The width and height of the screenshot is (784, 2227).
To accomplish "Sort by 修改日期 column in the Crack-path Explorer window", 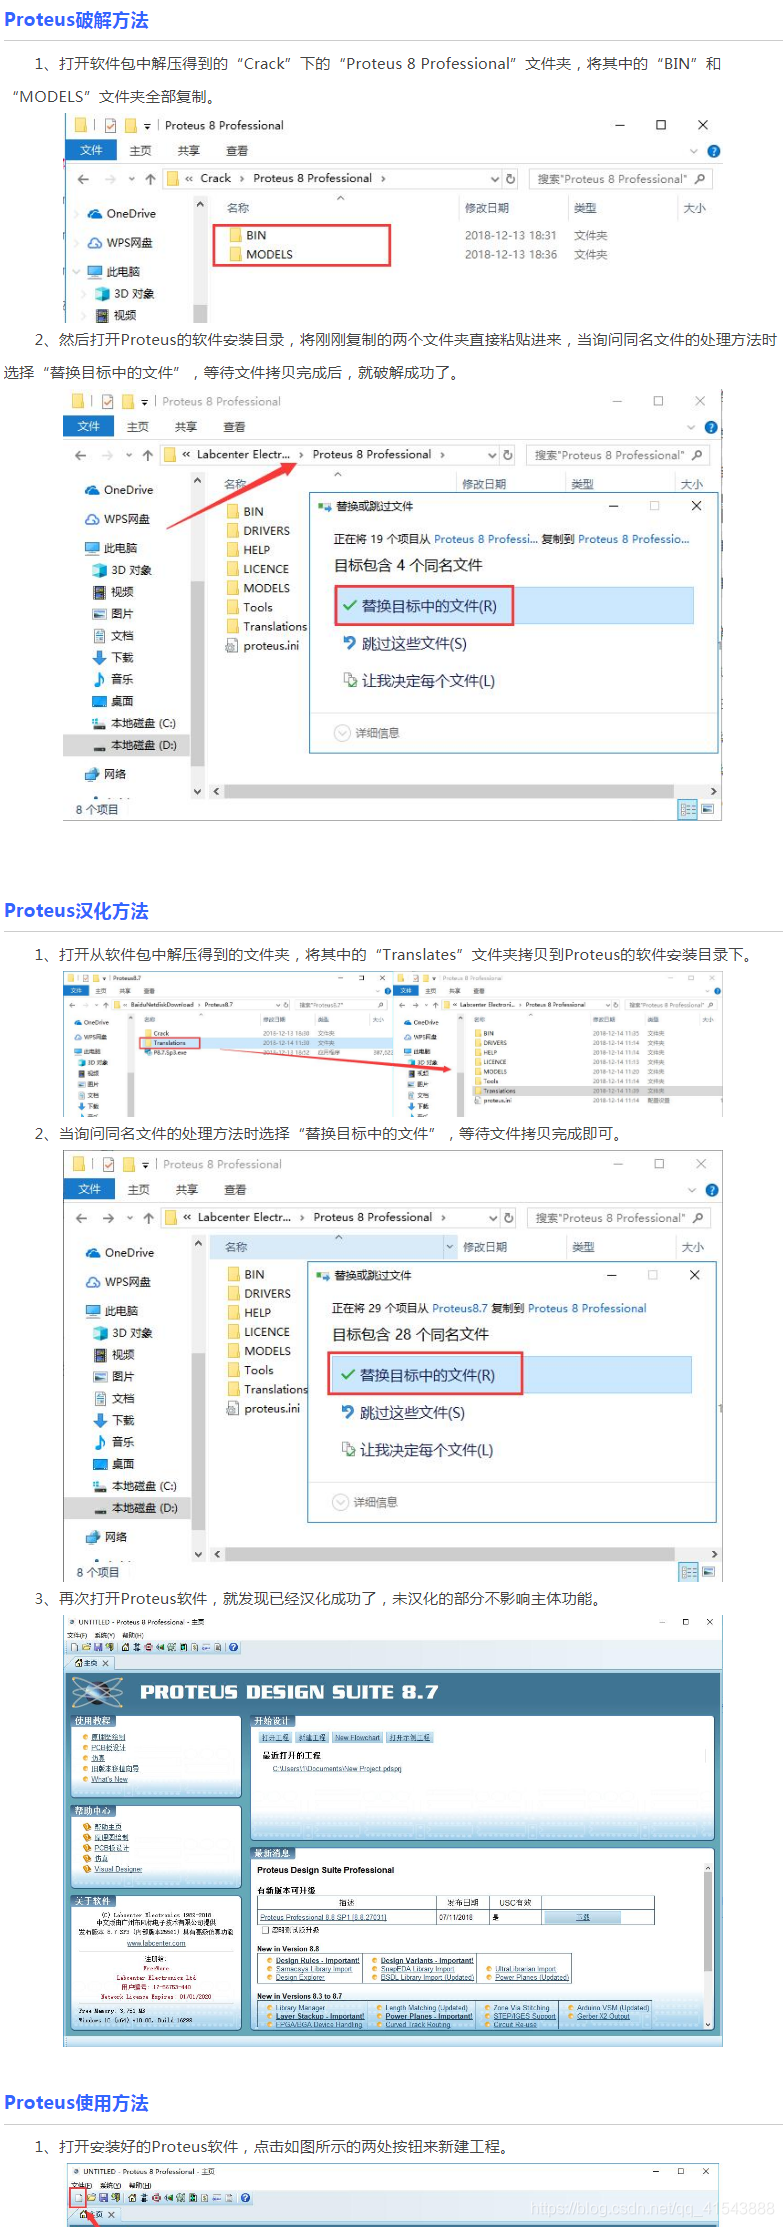I will click(487, 208).
